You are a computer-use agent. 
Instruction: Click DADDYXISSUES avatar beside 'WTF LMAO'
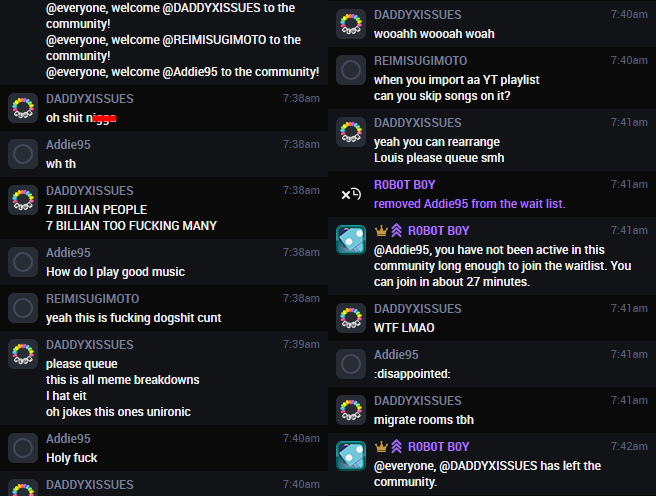coord(351,318)
